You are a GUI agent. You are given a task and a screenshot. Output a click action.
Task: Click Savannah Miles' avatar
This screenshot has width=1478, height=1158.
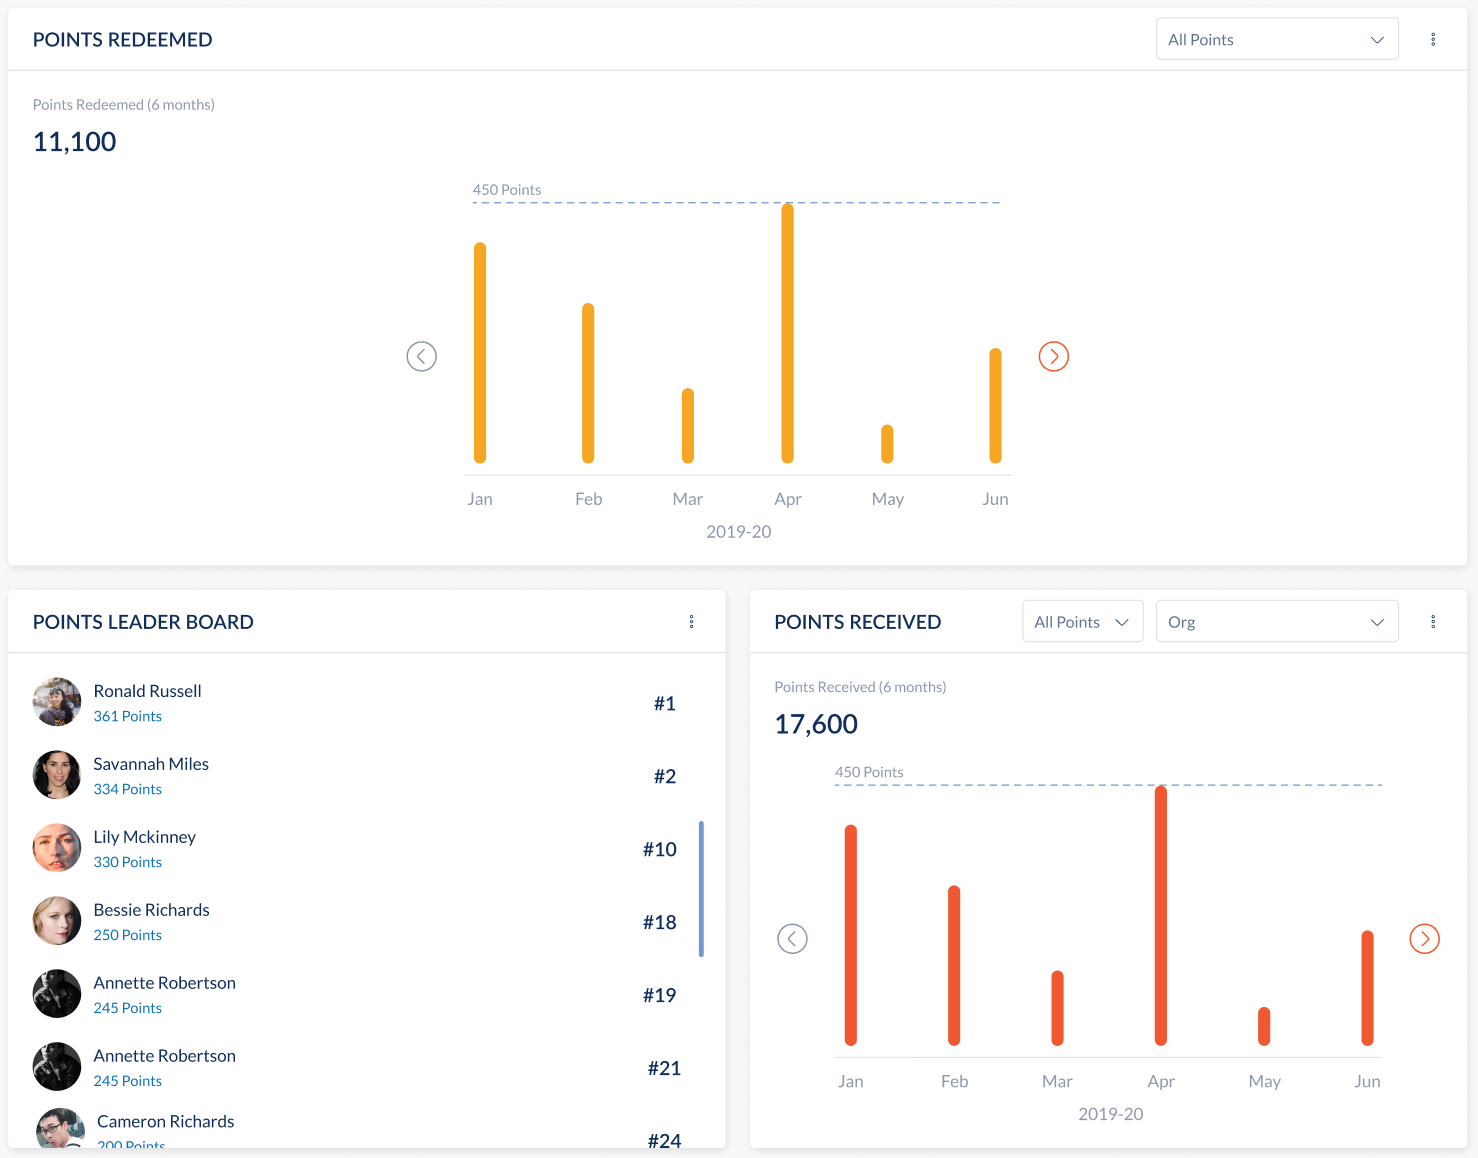(57, 775)
